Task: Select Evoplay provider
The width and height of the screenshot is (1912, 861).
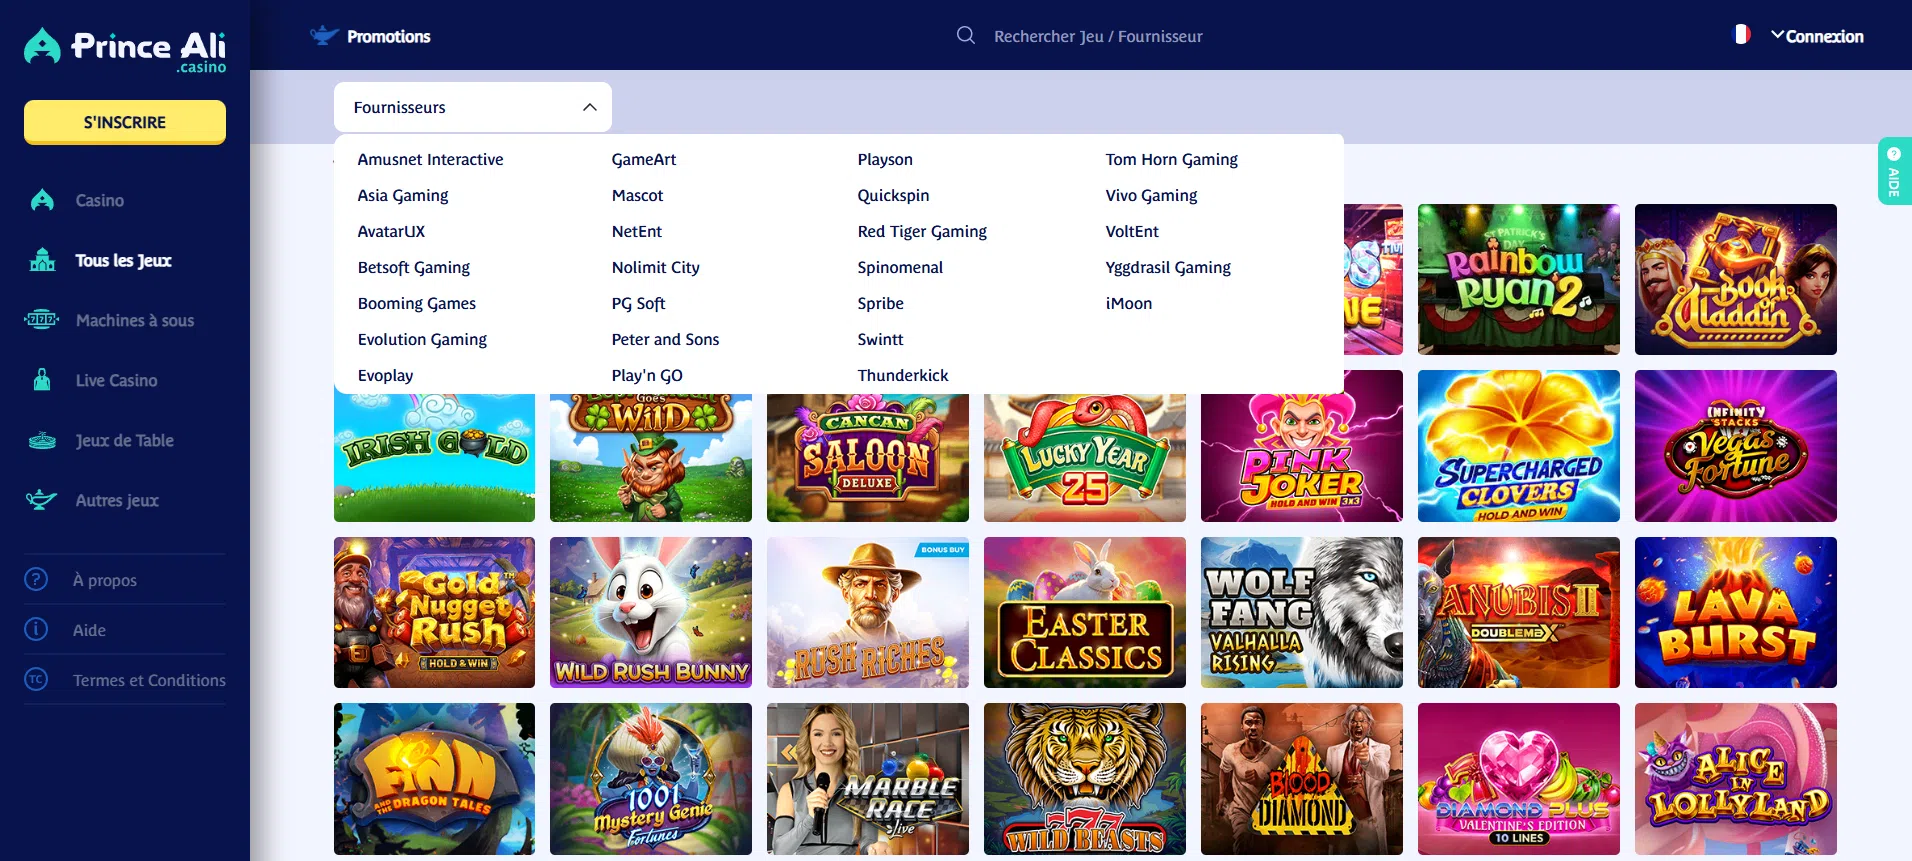Action: pyautogui.click(x=385, y=375)
